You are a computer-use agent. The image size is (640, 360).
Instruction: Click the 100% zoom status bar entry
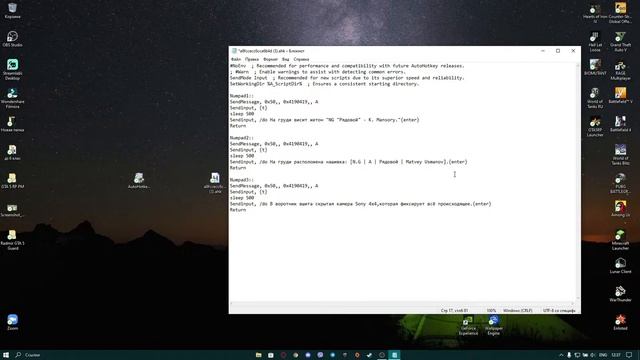coord(491,311)
